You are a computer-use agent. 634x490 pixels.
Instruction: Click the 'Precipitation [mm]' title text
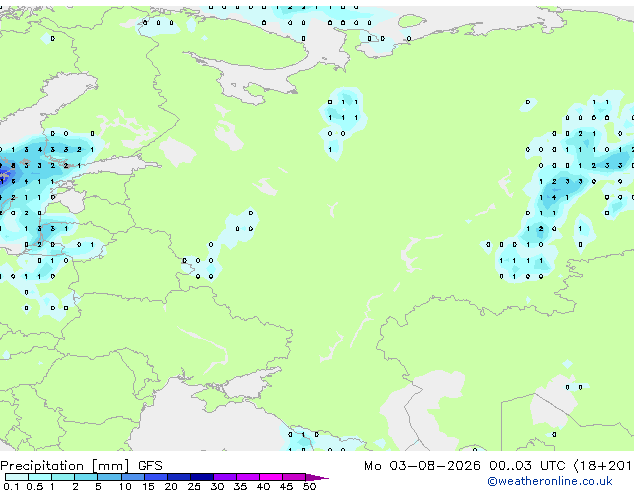click(65, 466)
